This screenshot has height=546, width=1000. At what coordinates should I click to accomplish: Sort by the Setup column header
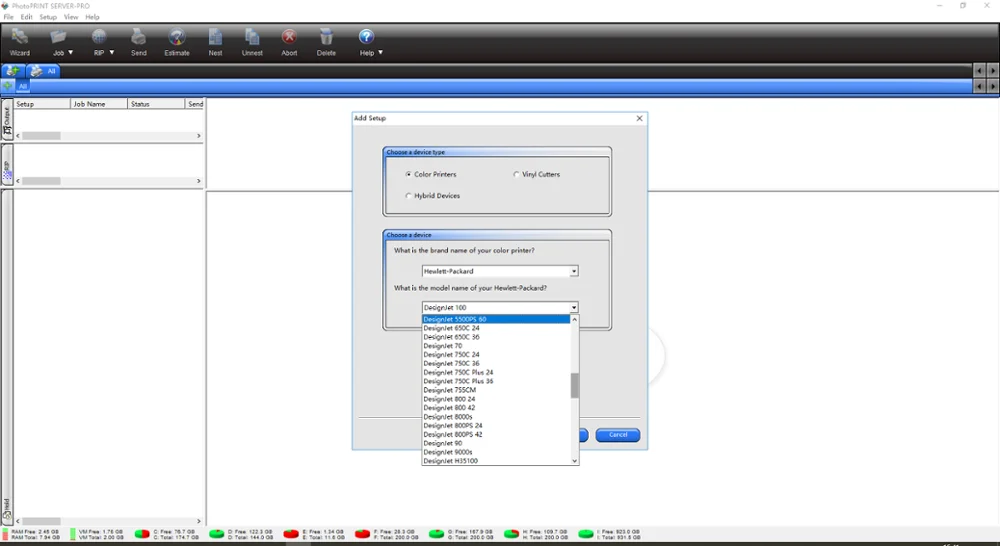click(x=42, y=104)
